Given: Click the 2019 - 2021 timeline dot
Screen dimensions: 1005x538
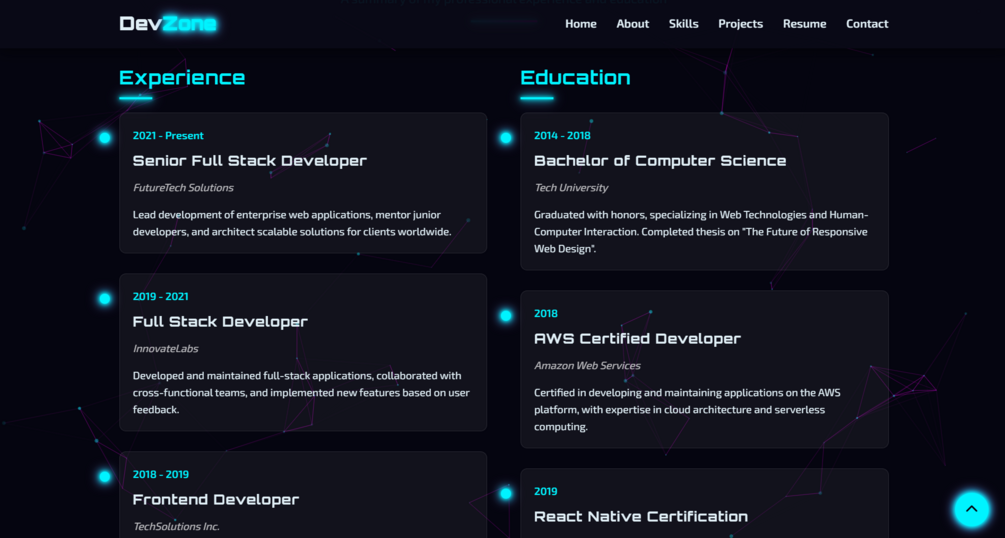Looking at the screenshot, I should click(105, 298).
